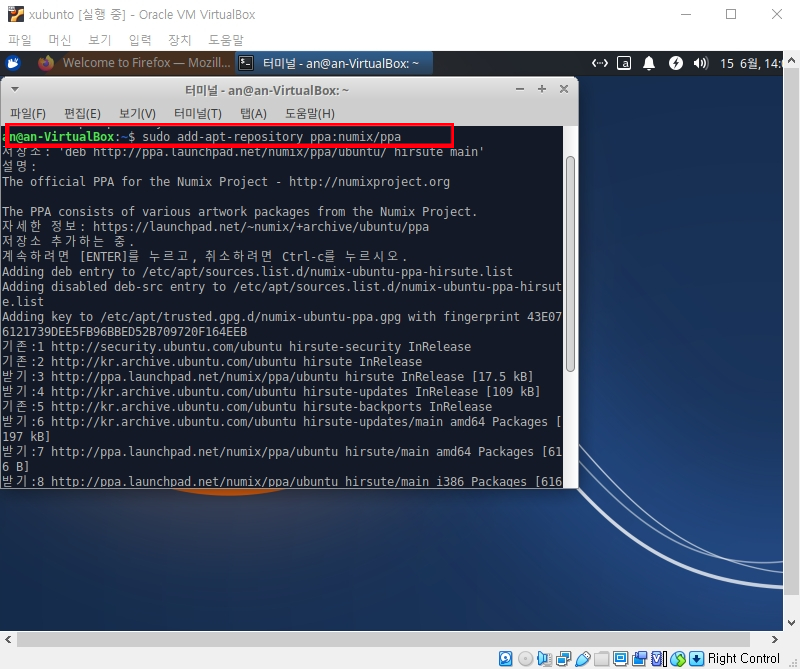Click the line mentioning hirsute-backports InRelease
This screenshot has height=669, width=800.
tap(247, 407)
